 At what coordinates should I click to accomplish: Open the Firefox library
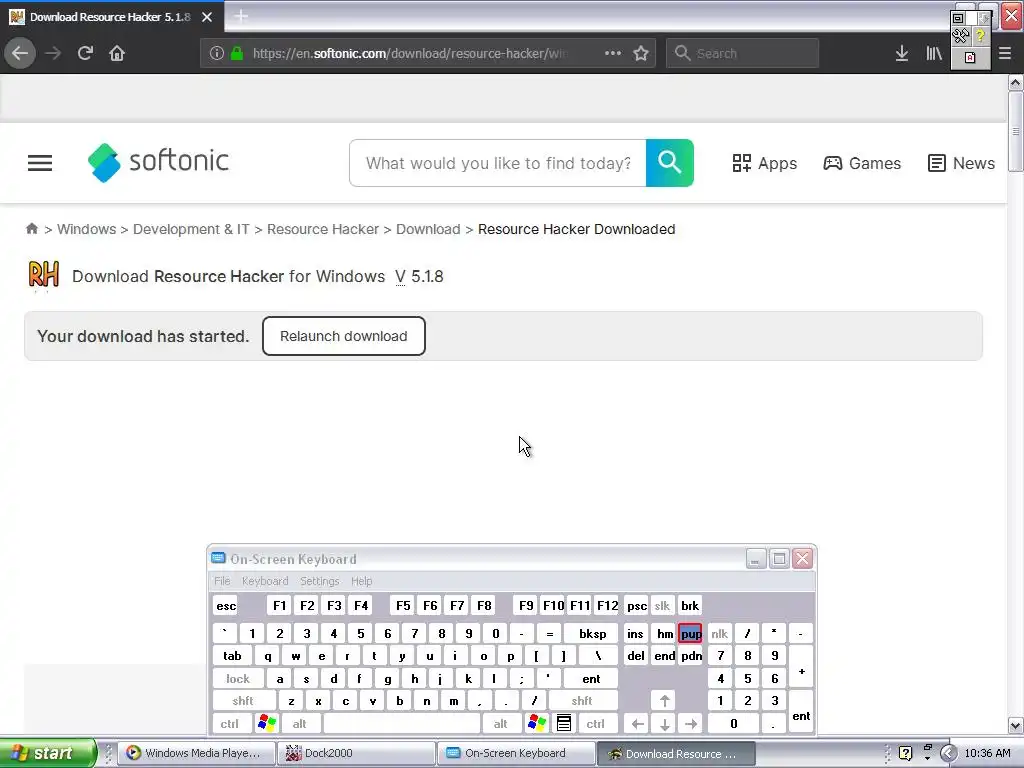point(934,53)
